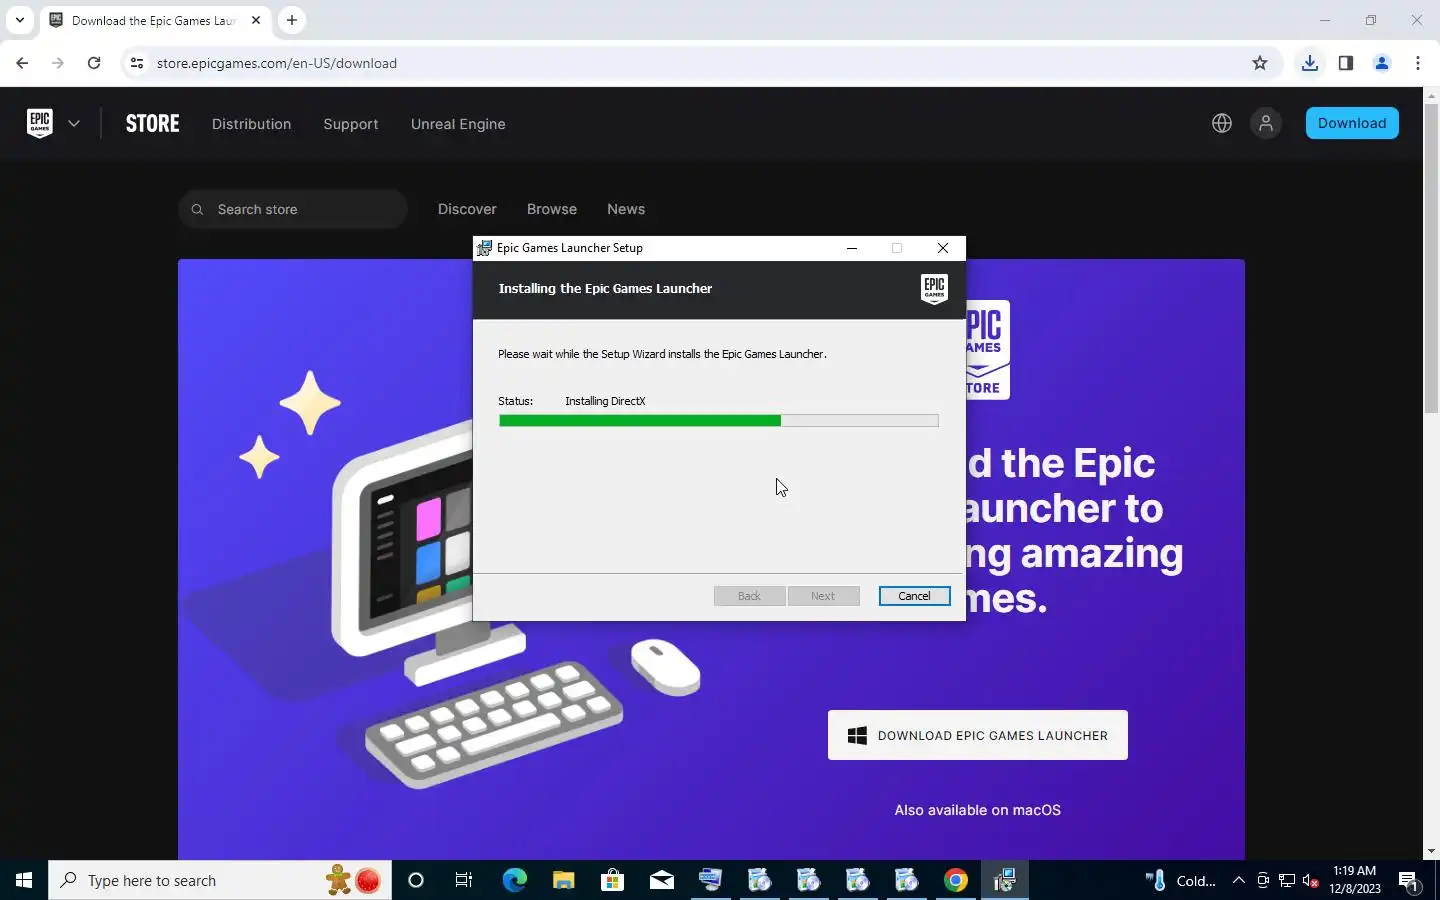Open the Chrome three-dot menu
Viewport: 1440px width, 900px height.
[x=1418, y=63]
